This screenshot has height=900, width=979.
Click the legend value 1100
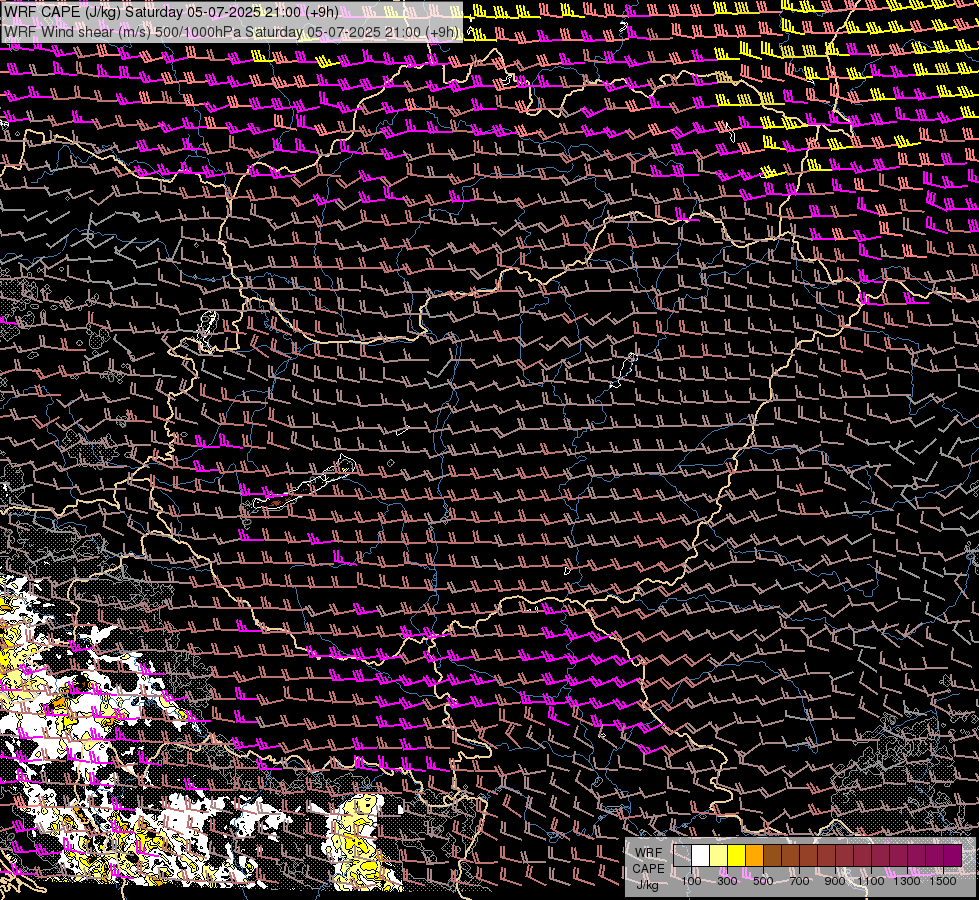[871, 881]
